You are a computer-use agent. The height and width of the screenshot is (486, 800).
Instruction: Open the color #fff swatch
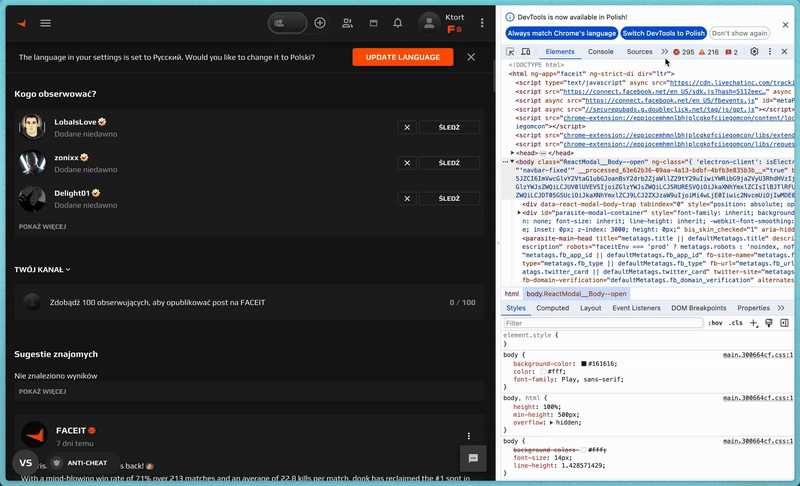point(543,372)
